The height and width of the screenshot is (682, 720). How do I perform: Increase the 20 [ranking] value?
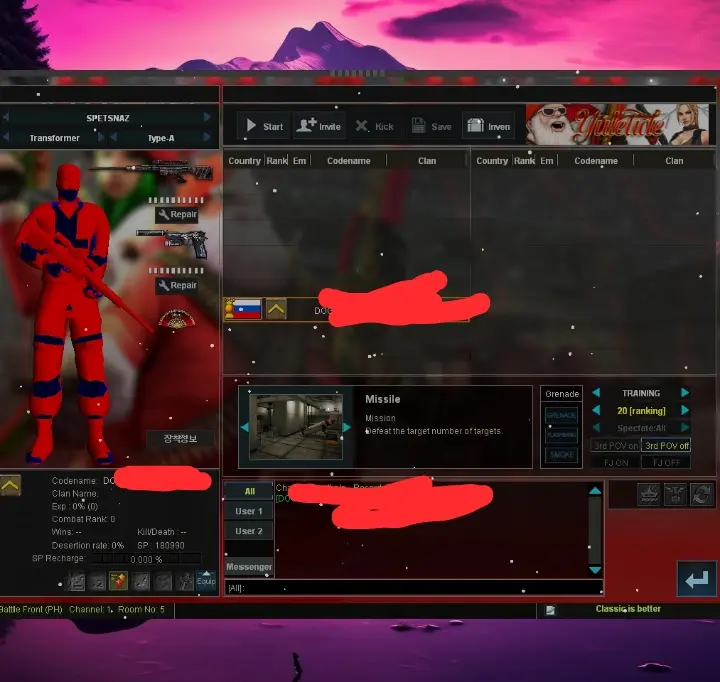(x=685, y=410)
